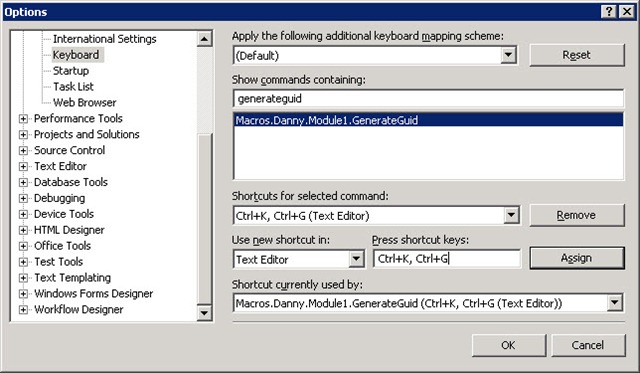
Task: Click the Cancel button
Action: click(588, 345)
